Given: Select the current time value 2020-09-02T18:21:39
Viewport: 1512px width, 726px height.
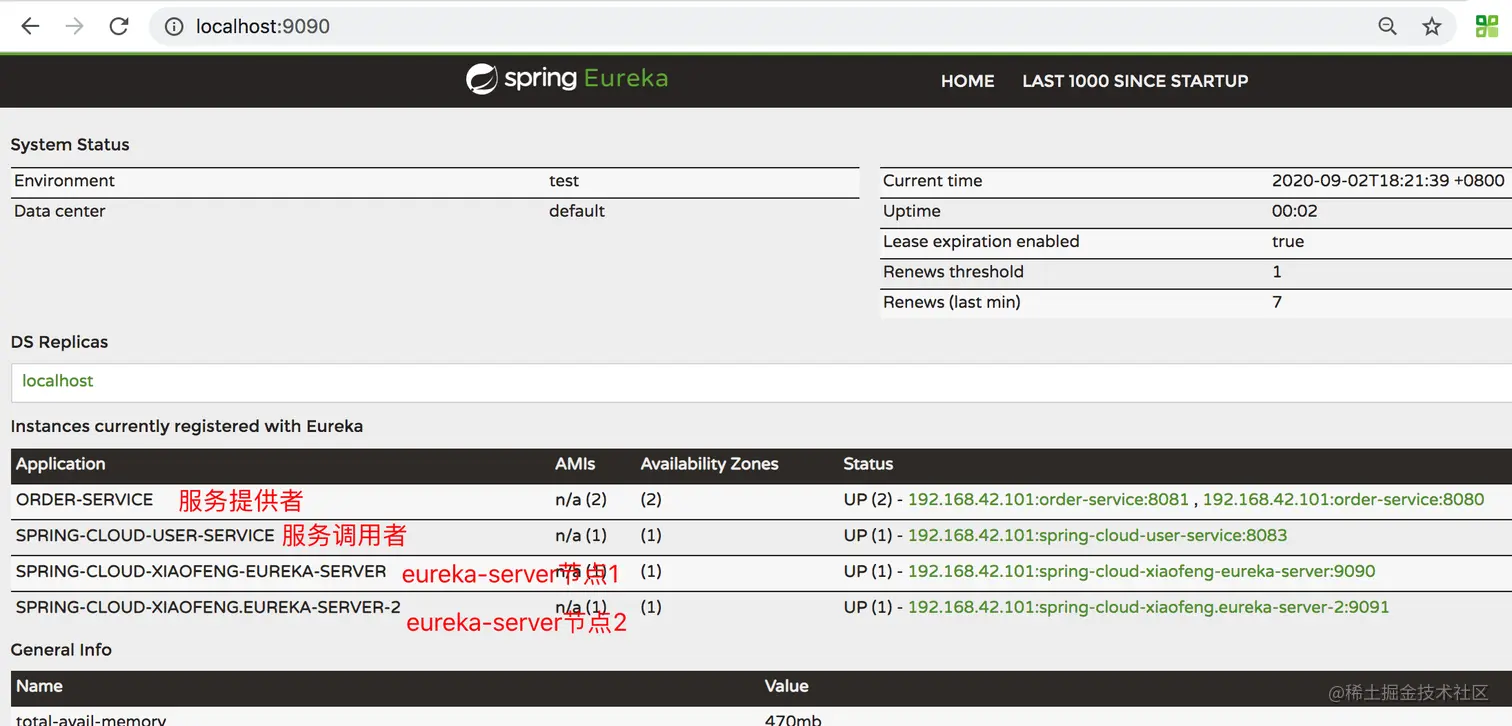Looking at the screenshot, I should [1388, 181].
